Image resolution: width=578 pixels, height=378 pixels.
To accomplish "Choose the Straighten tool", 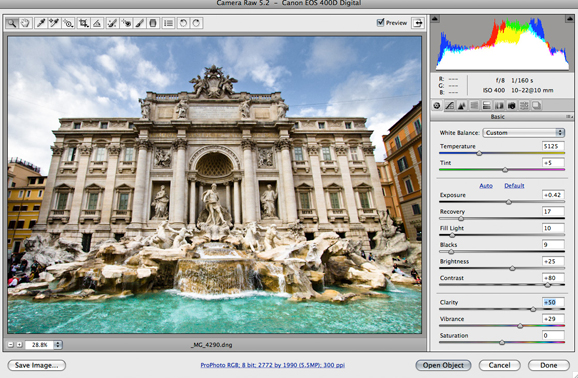I will (x=97, y=23).
